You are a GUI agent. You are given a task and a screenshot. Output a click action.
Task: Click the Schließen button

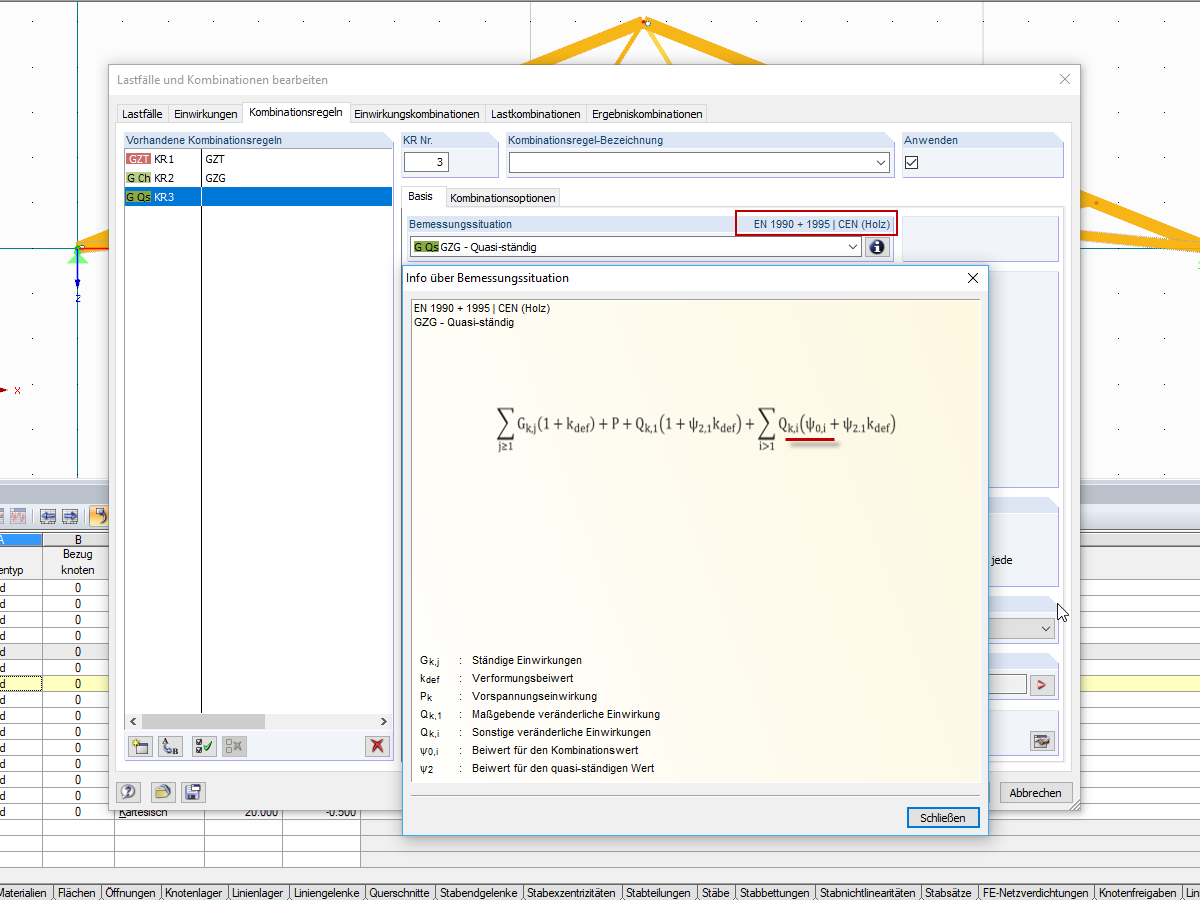943,818
